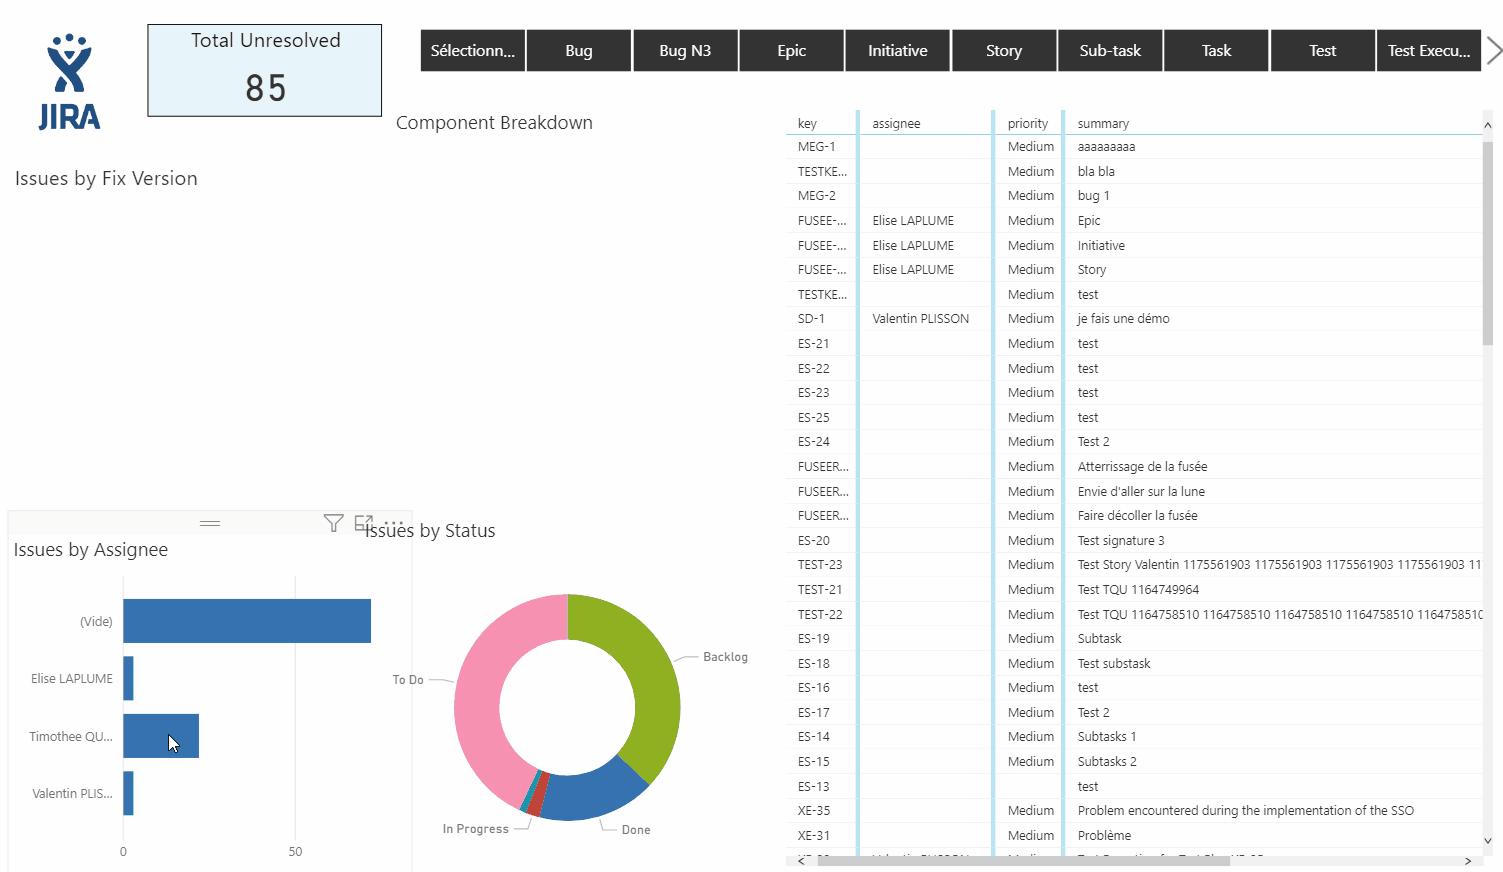Click the MEG-1 key cell
The image size is (1503, 872).
[817, 147]
